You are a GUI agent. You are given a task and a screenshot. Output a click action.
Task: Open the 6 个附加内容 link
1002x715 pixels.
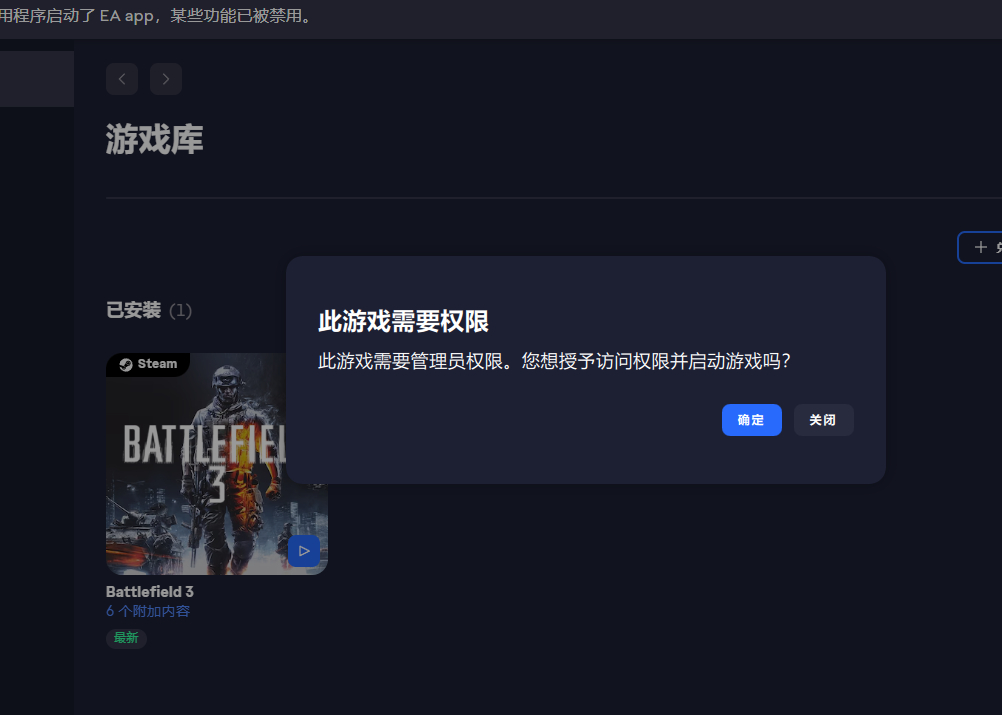(x=148, y=611)
